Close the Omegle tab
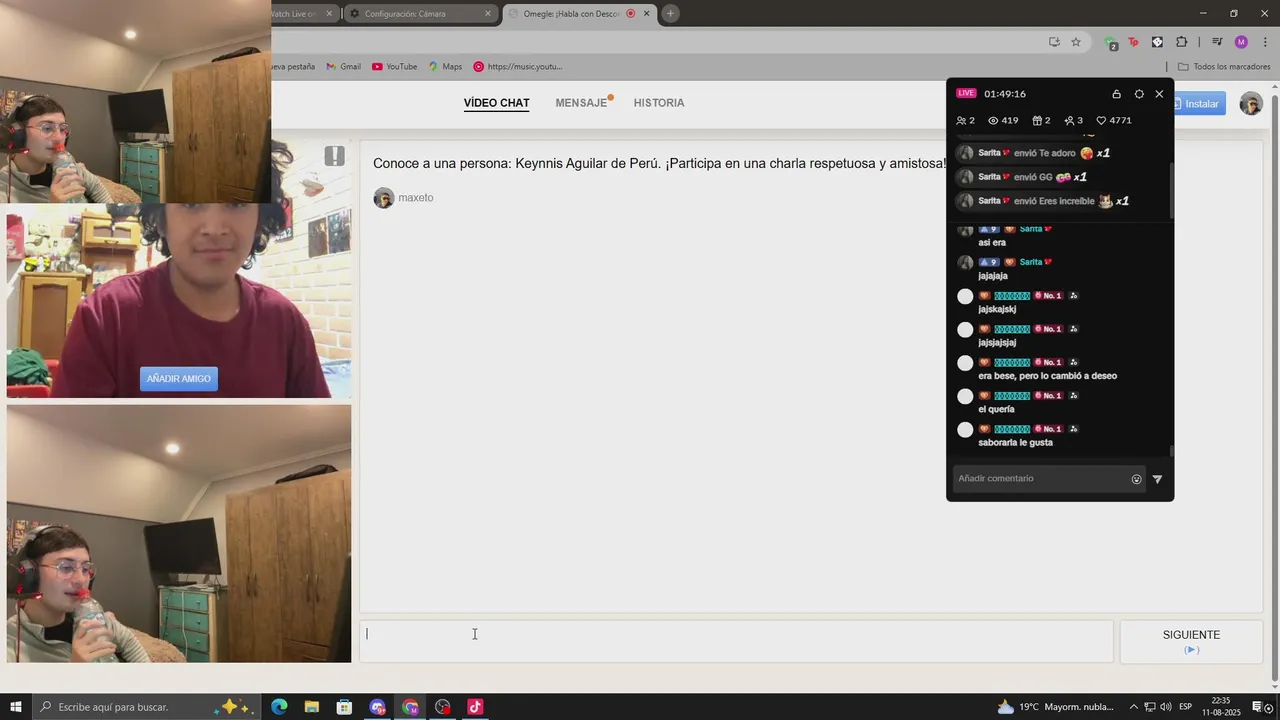Viewport: 1280px width, 720px height. [x=646, y=14]
